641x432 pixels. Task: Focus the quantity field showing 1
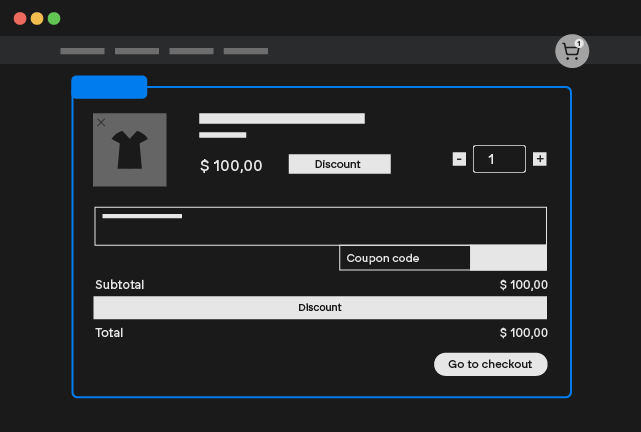tap(499, 159)
